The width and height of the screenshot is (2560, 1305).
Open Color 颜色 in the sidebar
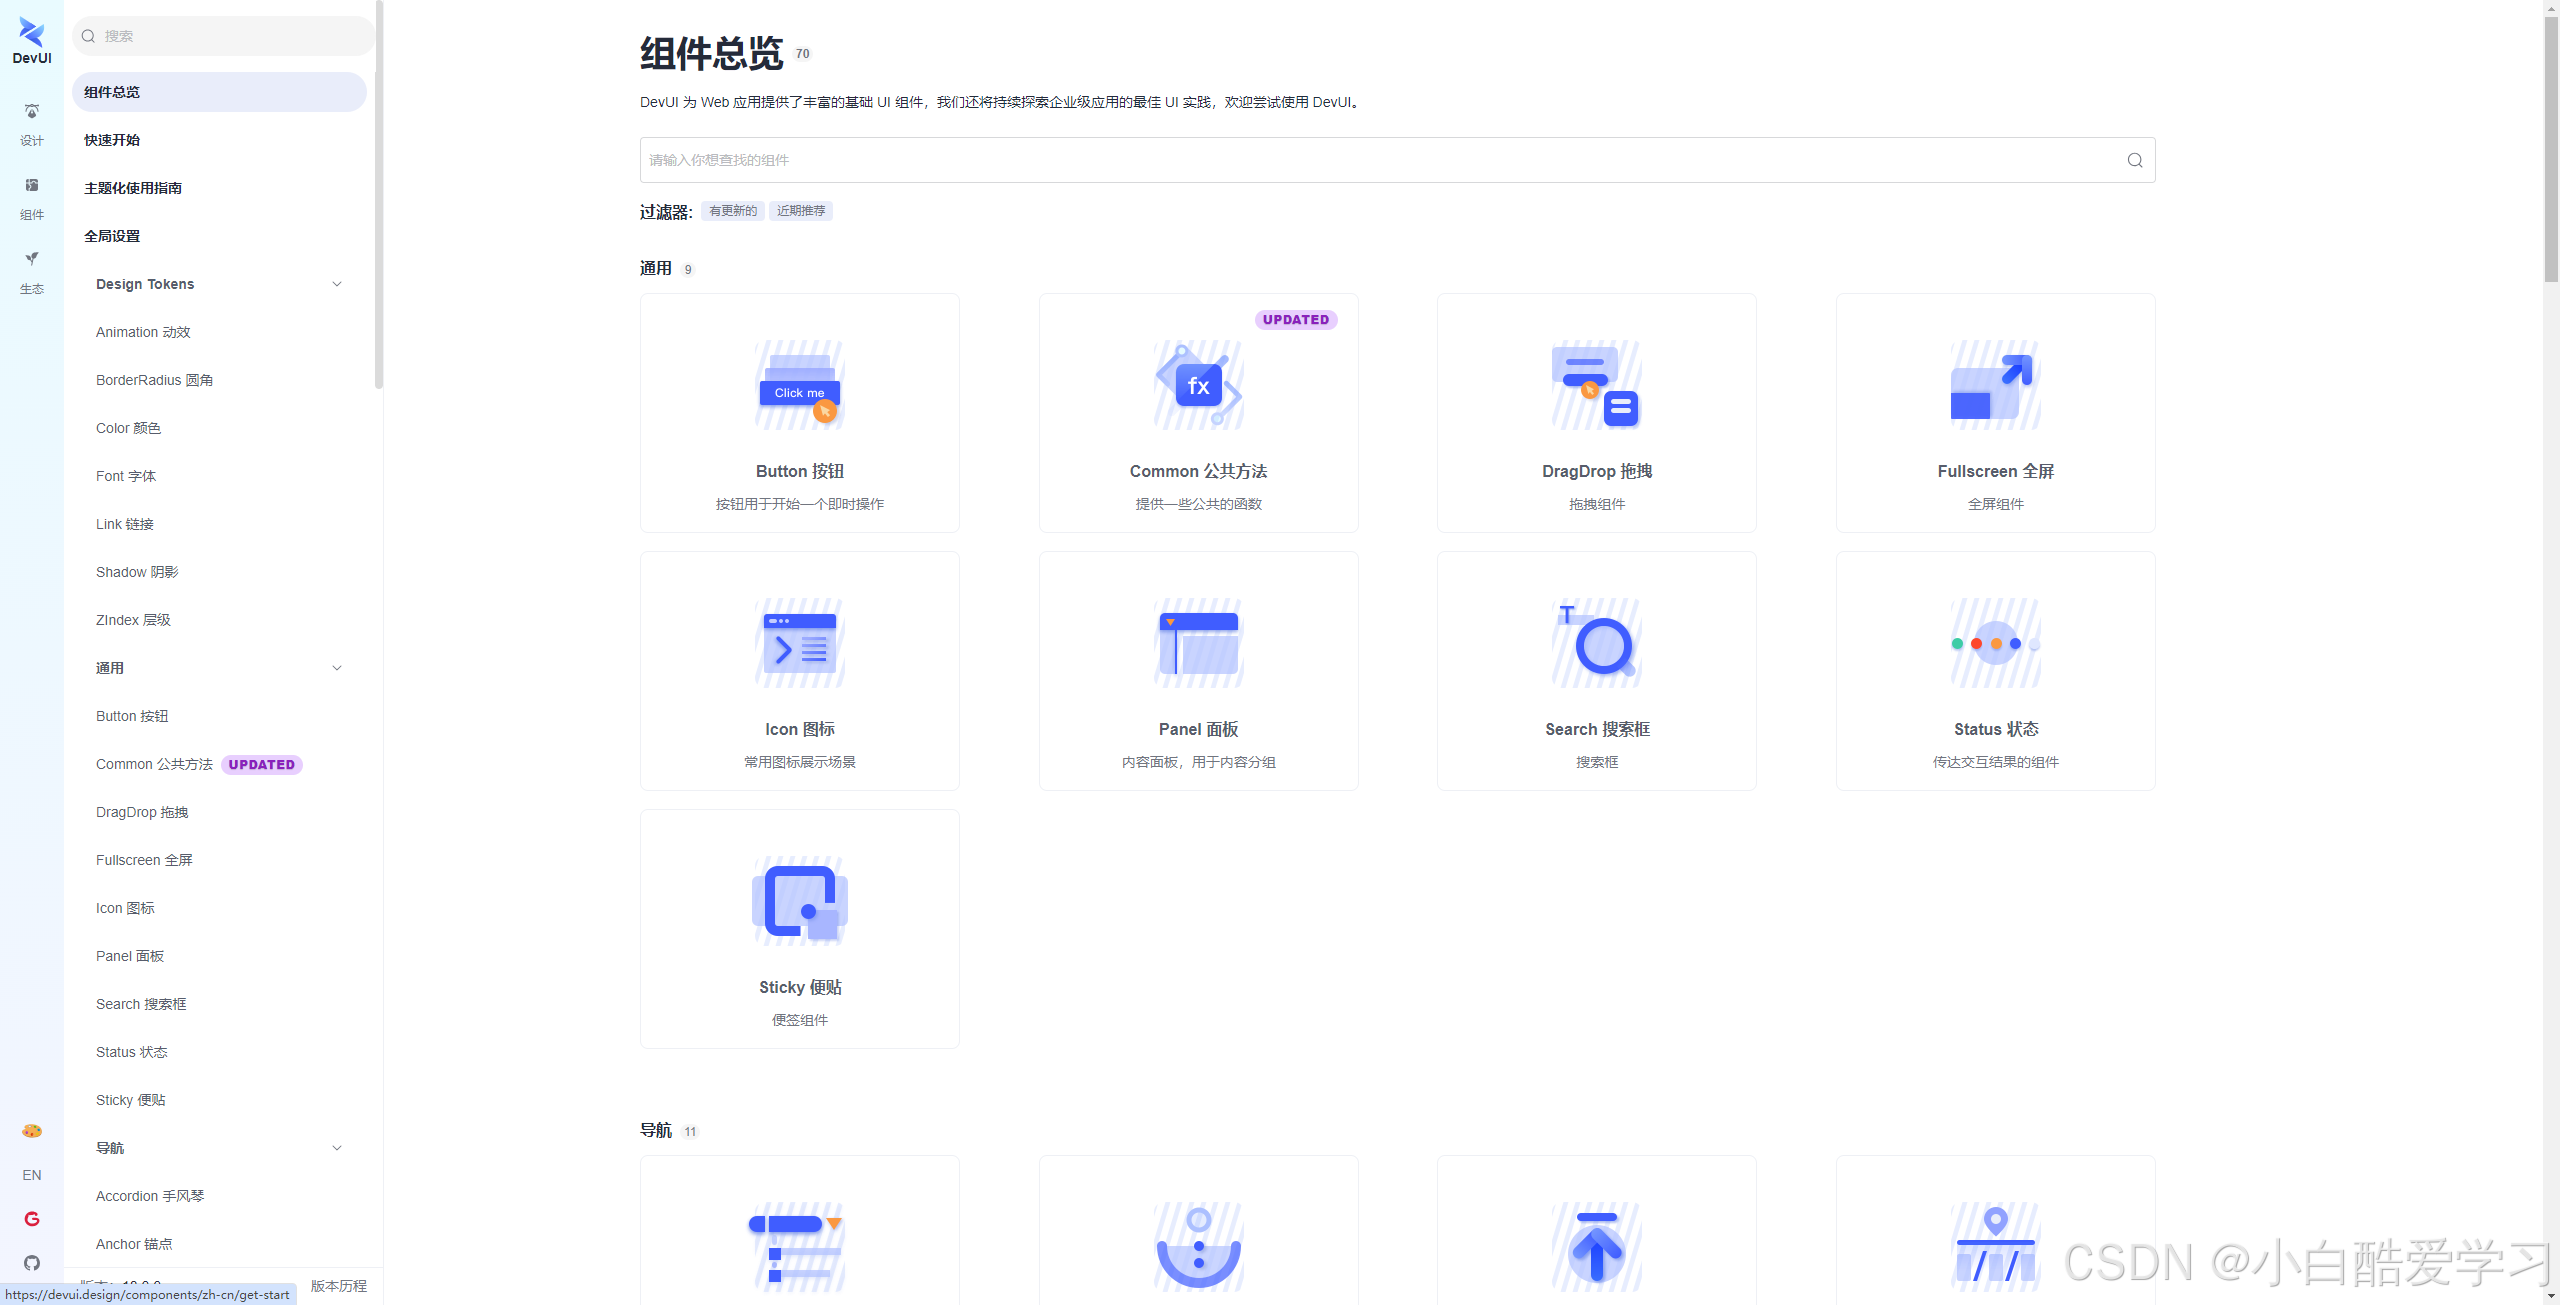(128, 428)
